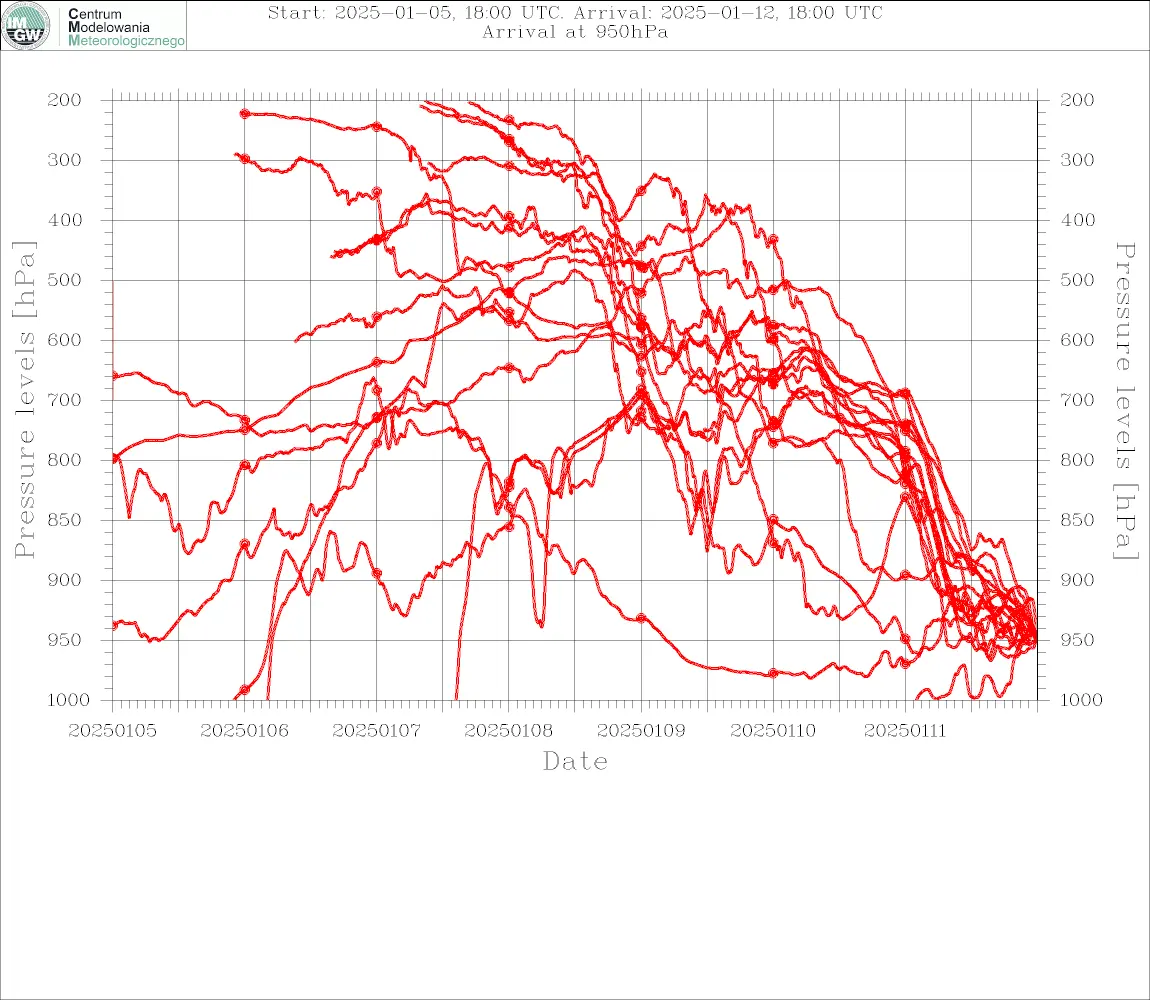
Task: Click the left axis value 400
Action: (65, 220)
